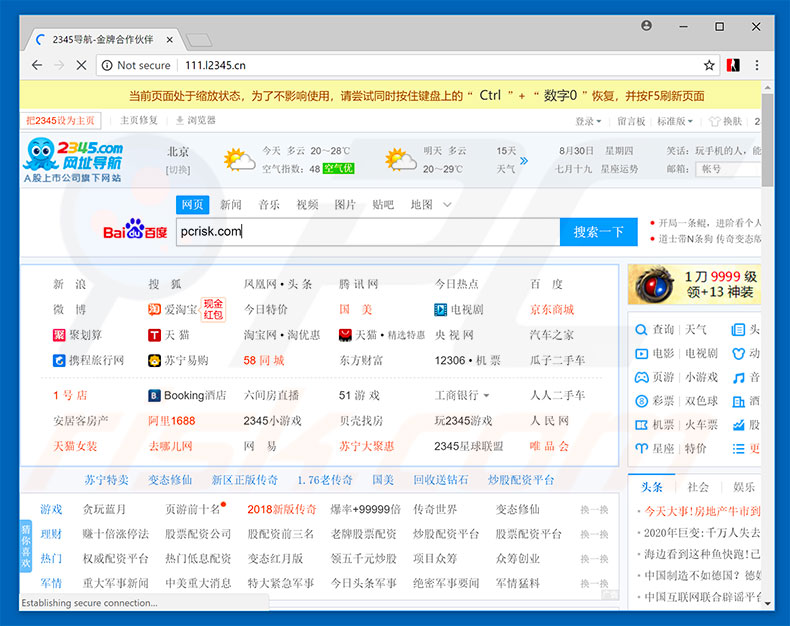Open 2018新版传奇 red link

[x=282, y=510]
